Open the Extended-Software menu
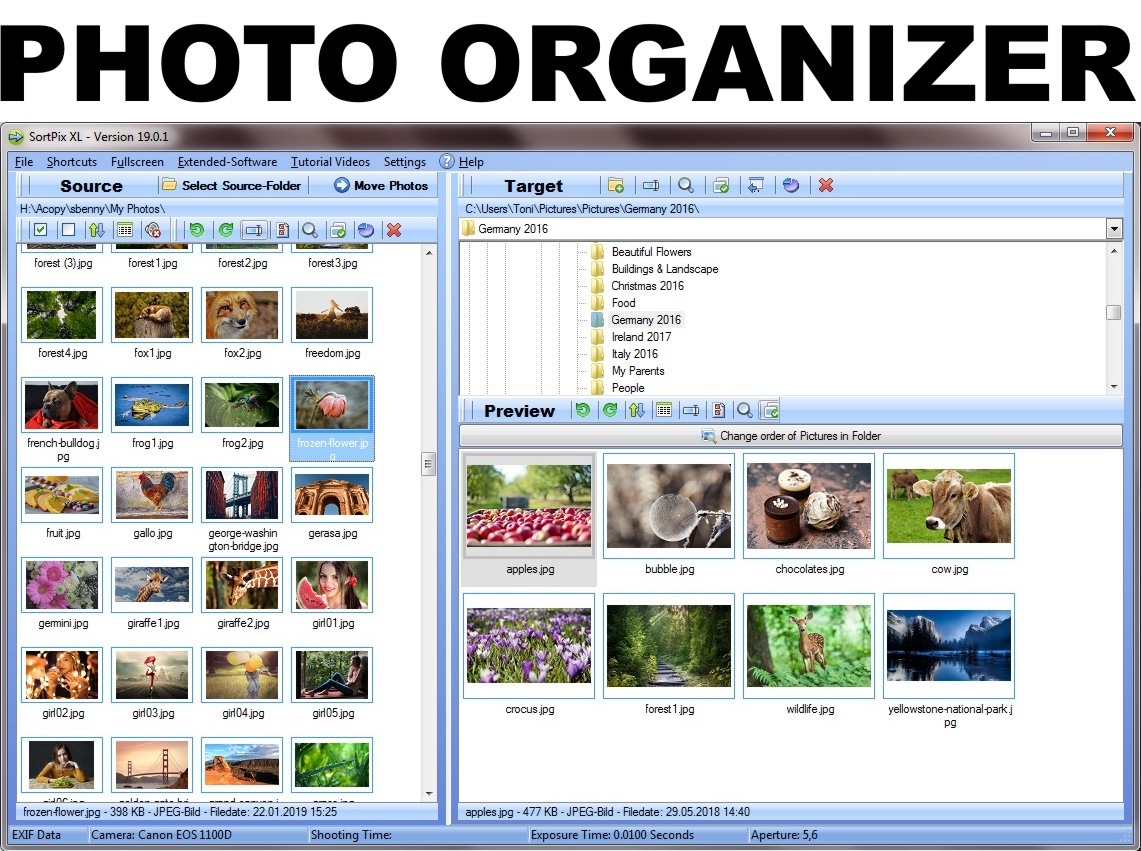 [x=227, y=161]
